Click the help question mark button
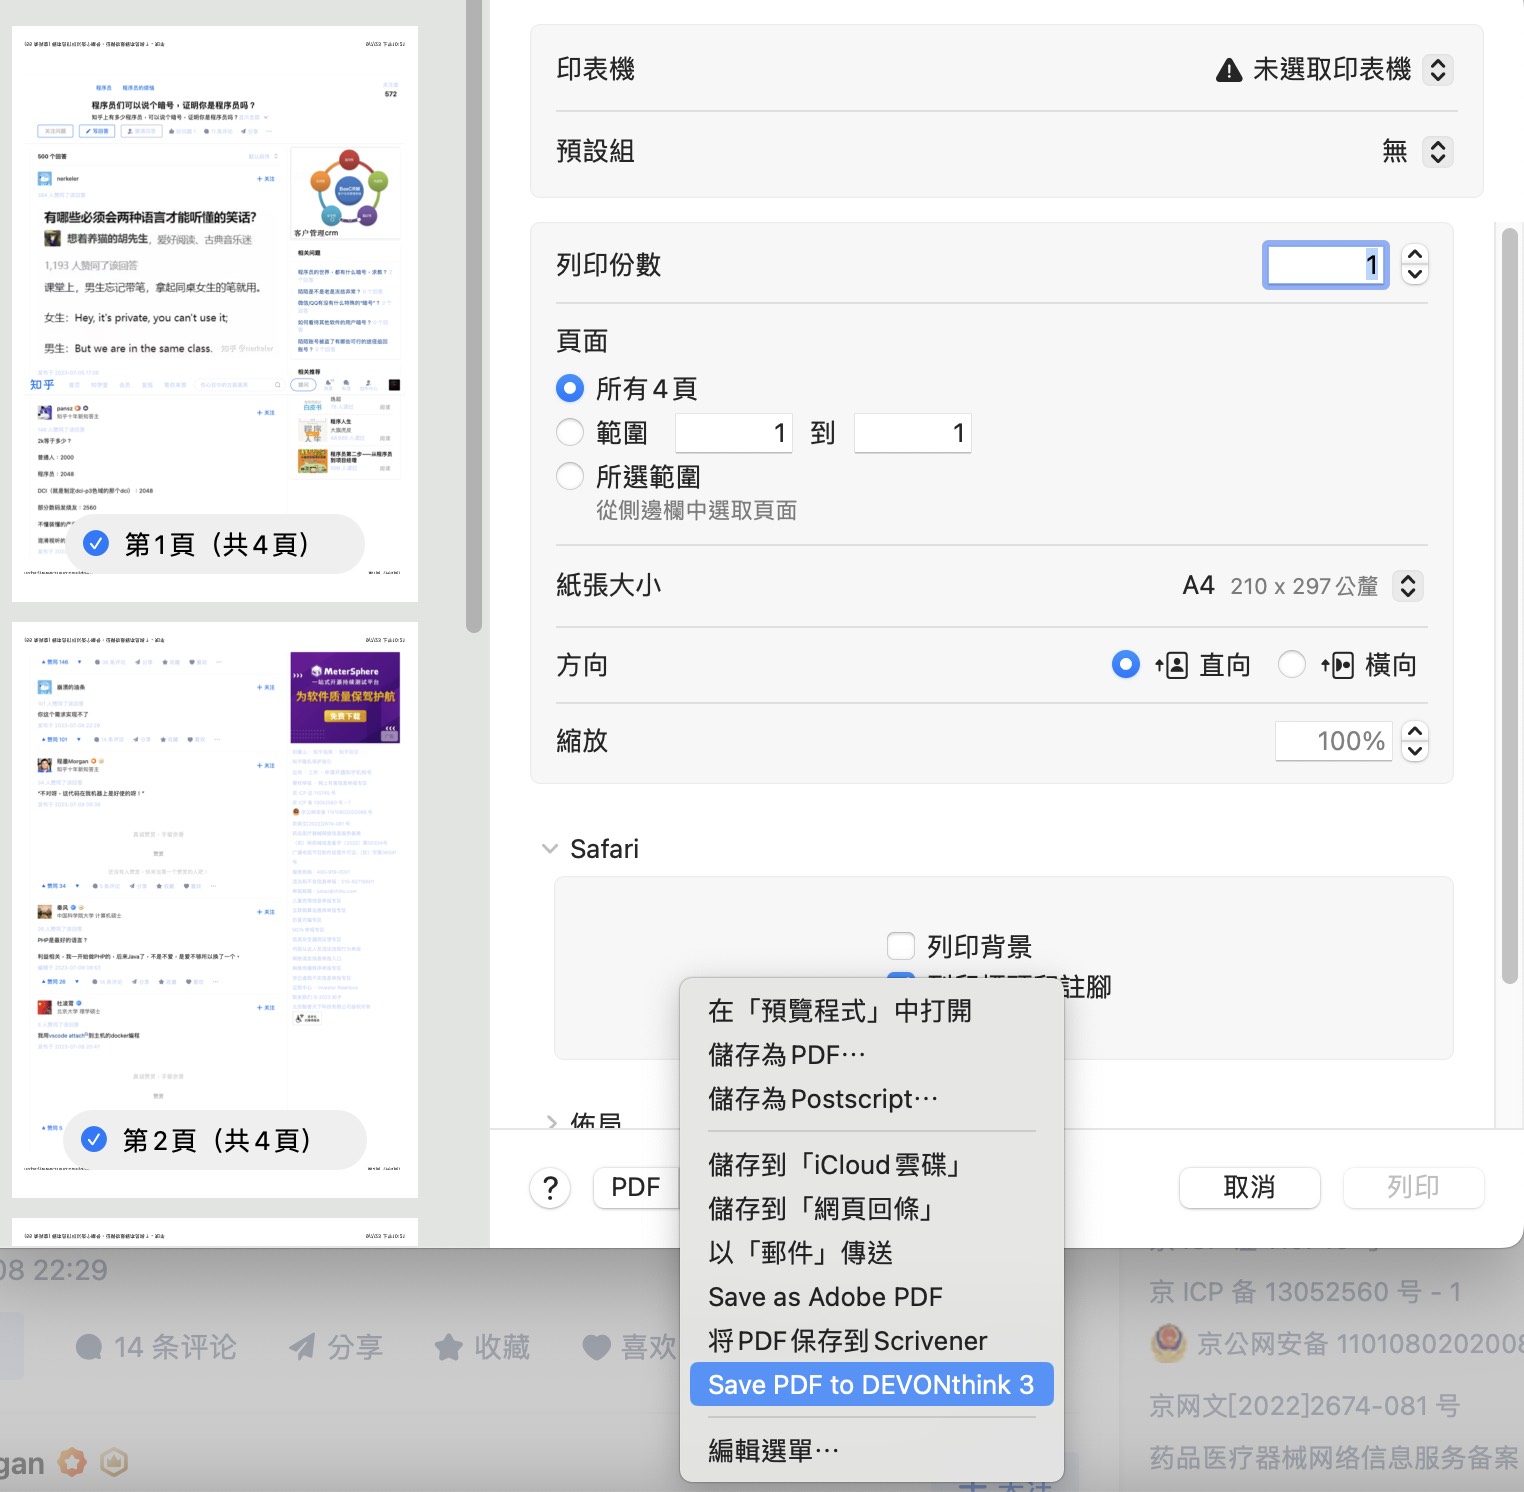This screenshot has height=1492, width=1524. click(x=550, y=1188)
